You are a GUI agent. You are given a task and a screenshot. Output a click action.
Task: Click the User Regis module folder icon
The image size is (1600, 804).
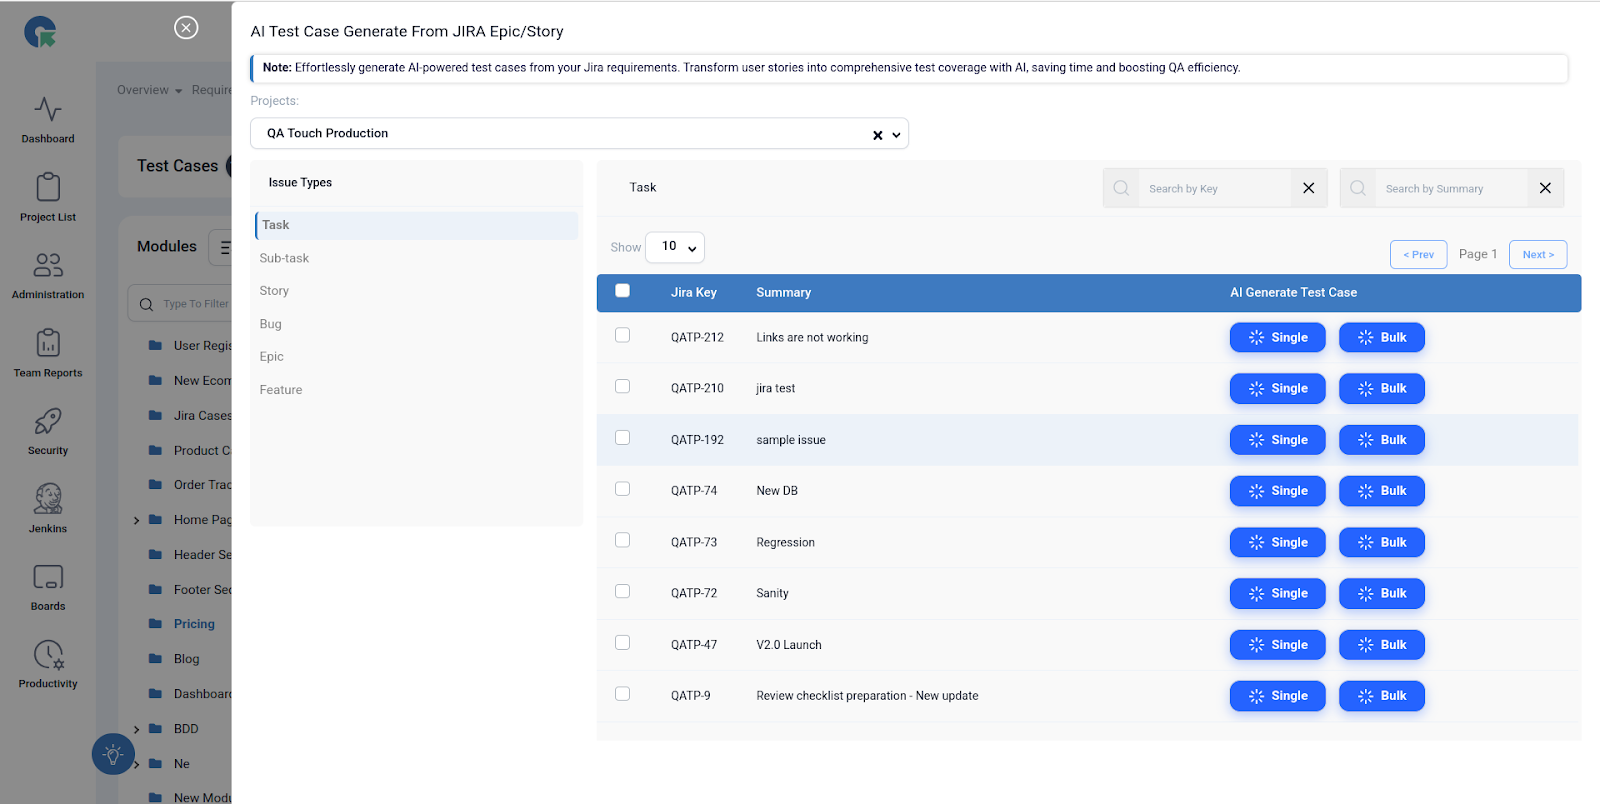coord(155,345)
